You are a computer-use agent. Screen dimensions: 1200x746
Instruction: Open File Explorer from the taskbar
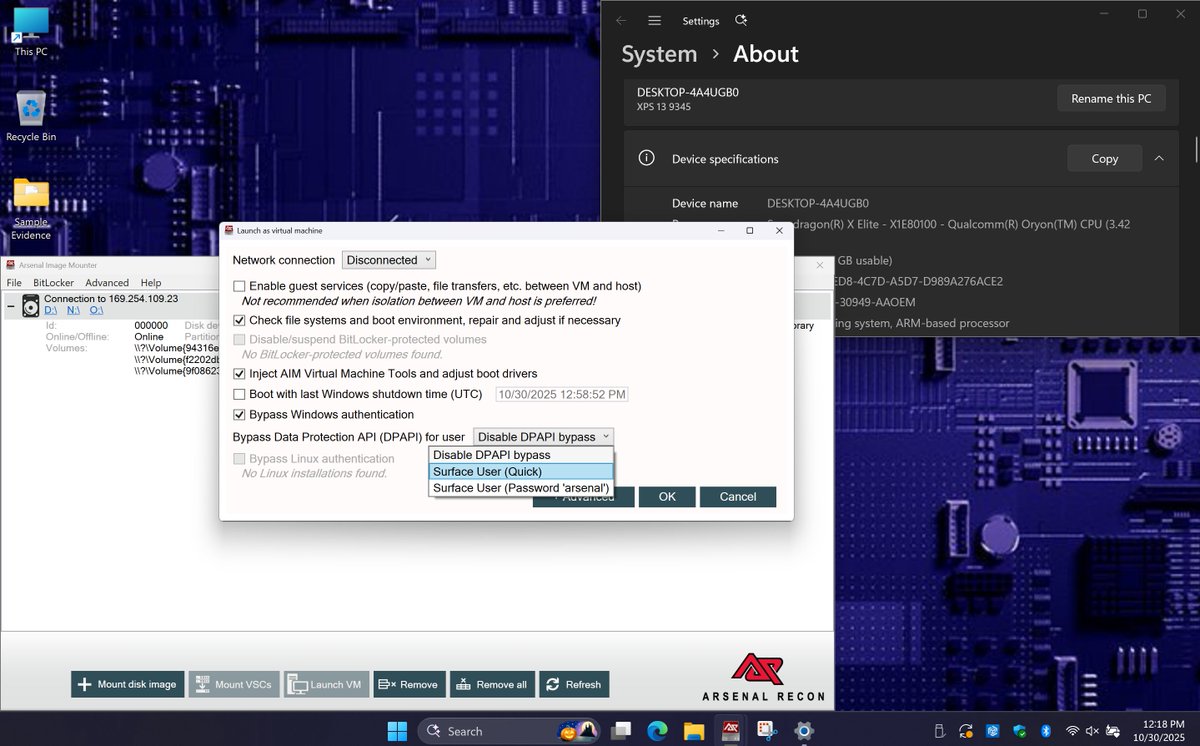(694, 730)
